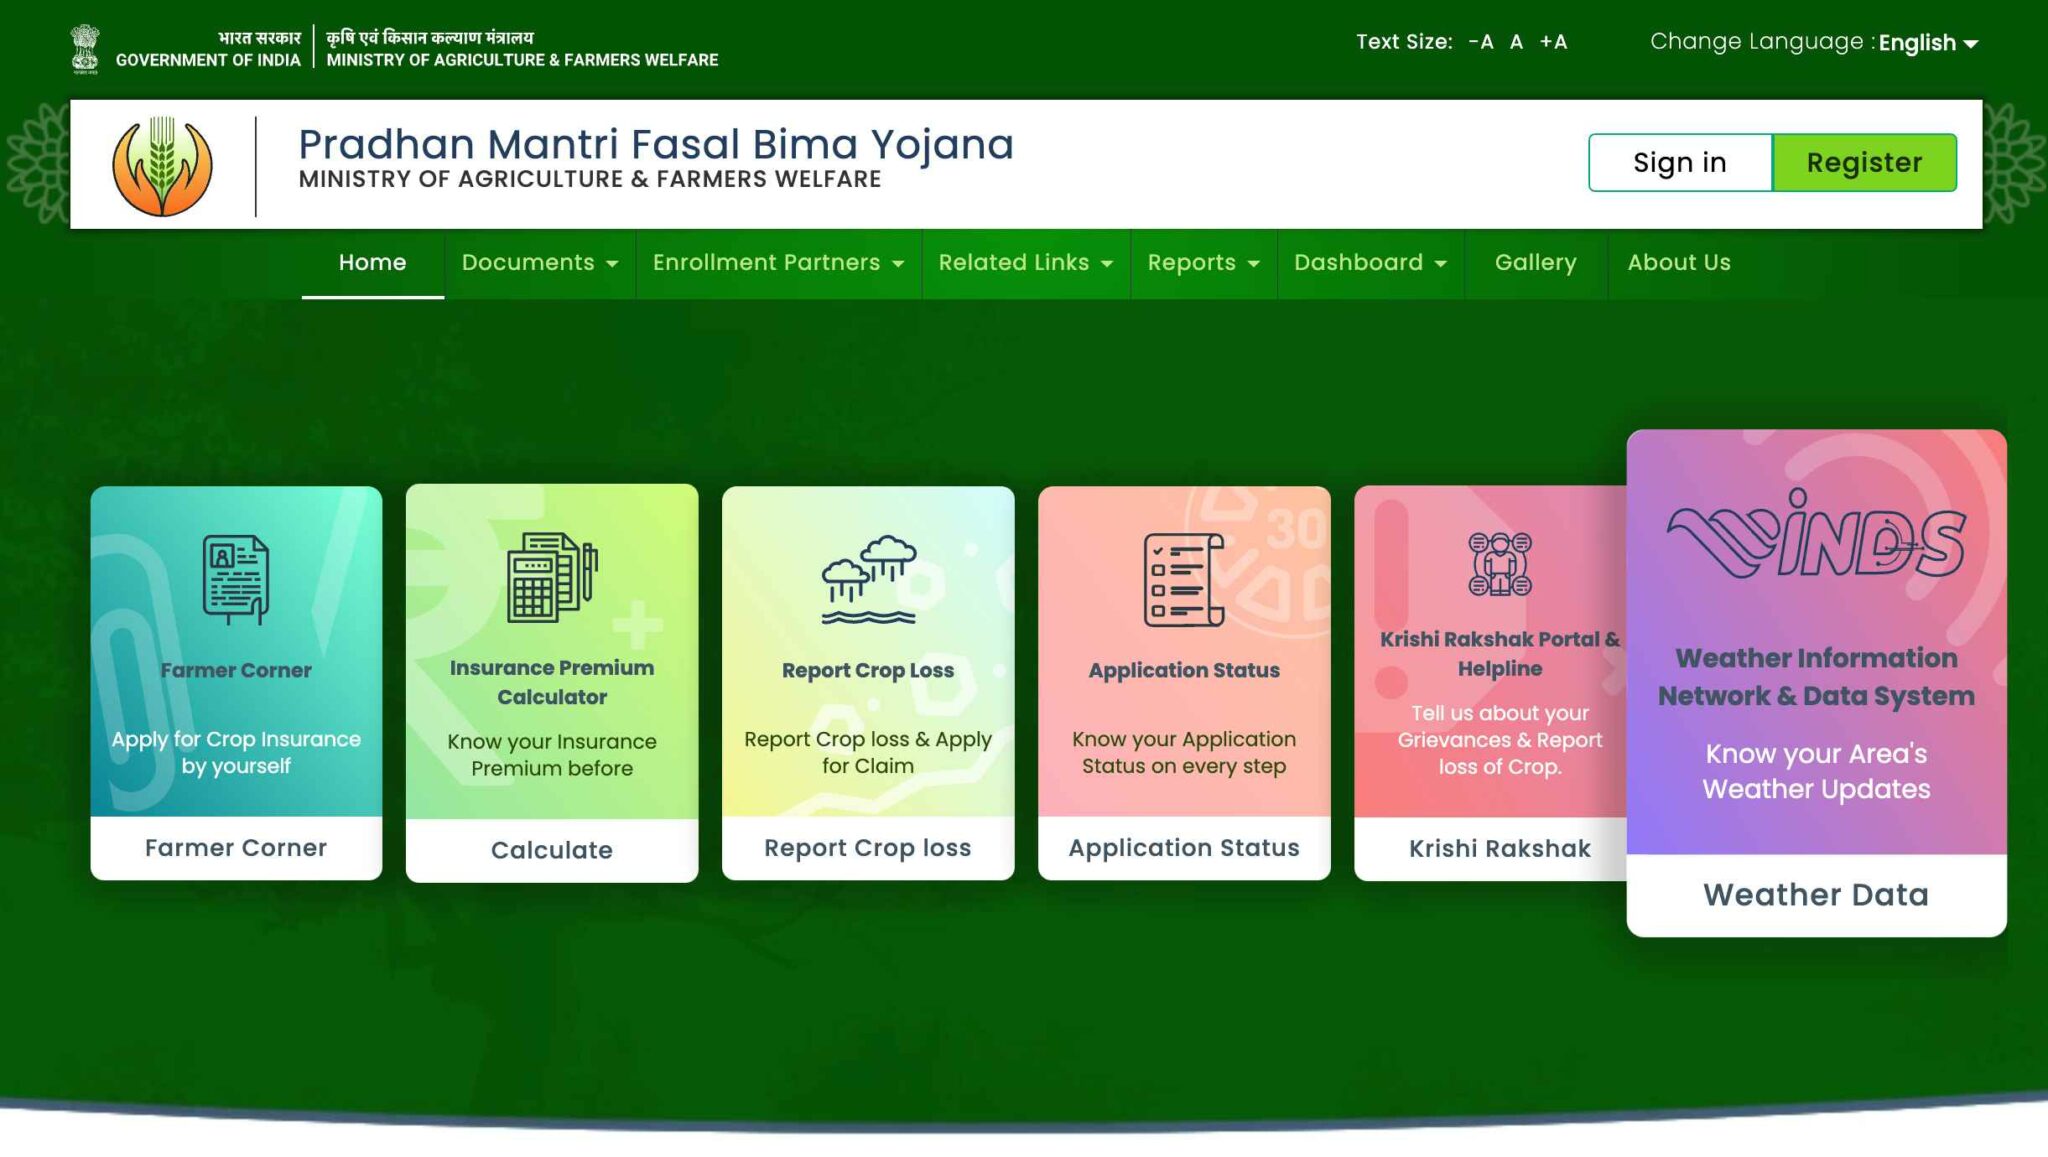Decrease text size with the -A control
This screenshot has width=2048, height=1157.
1481,42
